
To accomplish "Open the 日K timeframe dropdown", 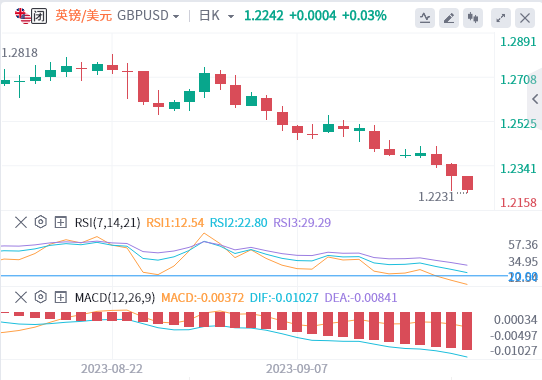I will 216,16.
